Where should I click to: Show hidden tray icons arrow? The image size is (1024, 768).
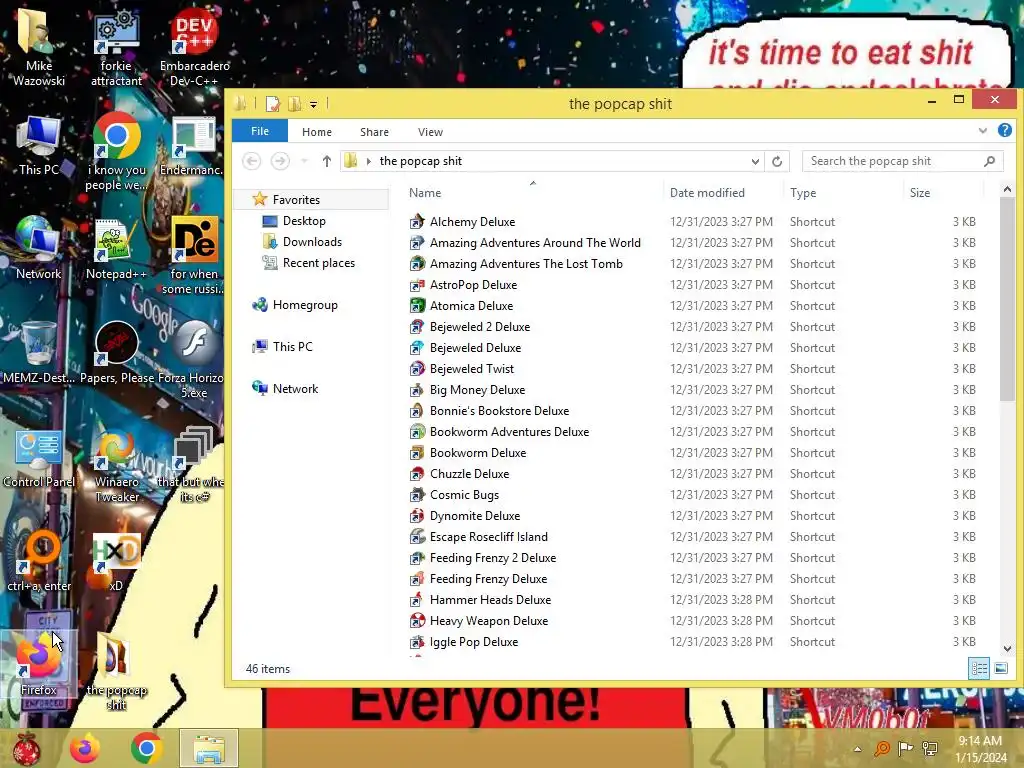857,749
